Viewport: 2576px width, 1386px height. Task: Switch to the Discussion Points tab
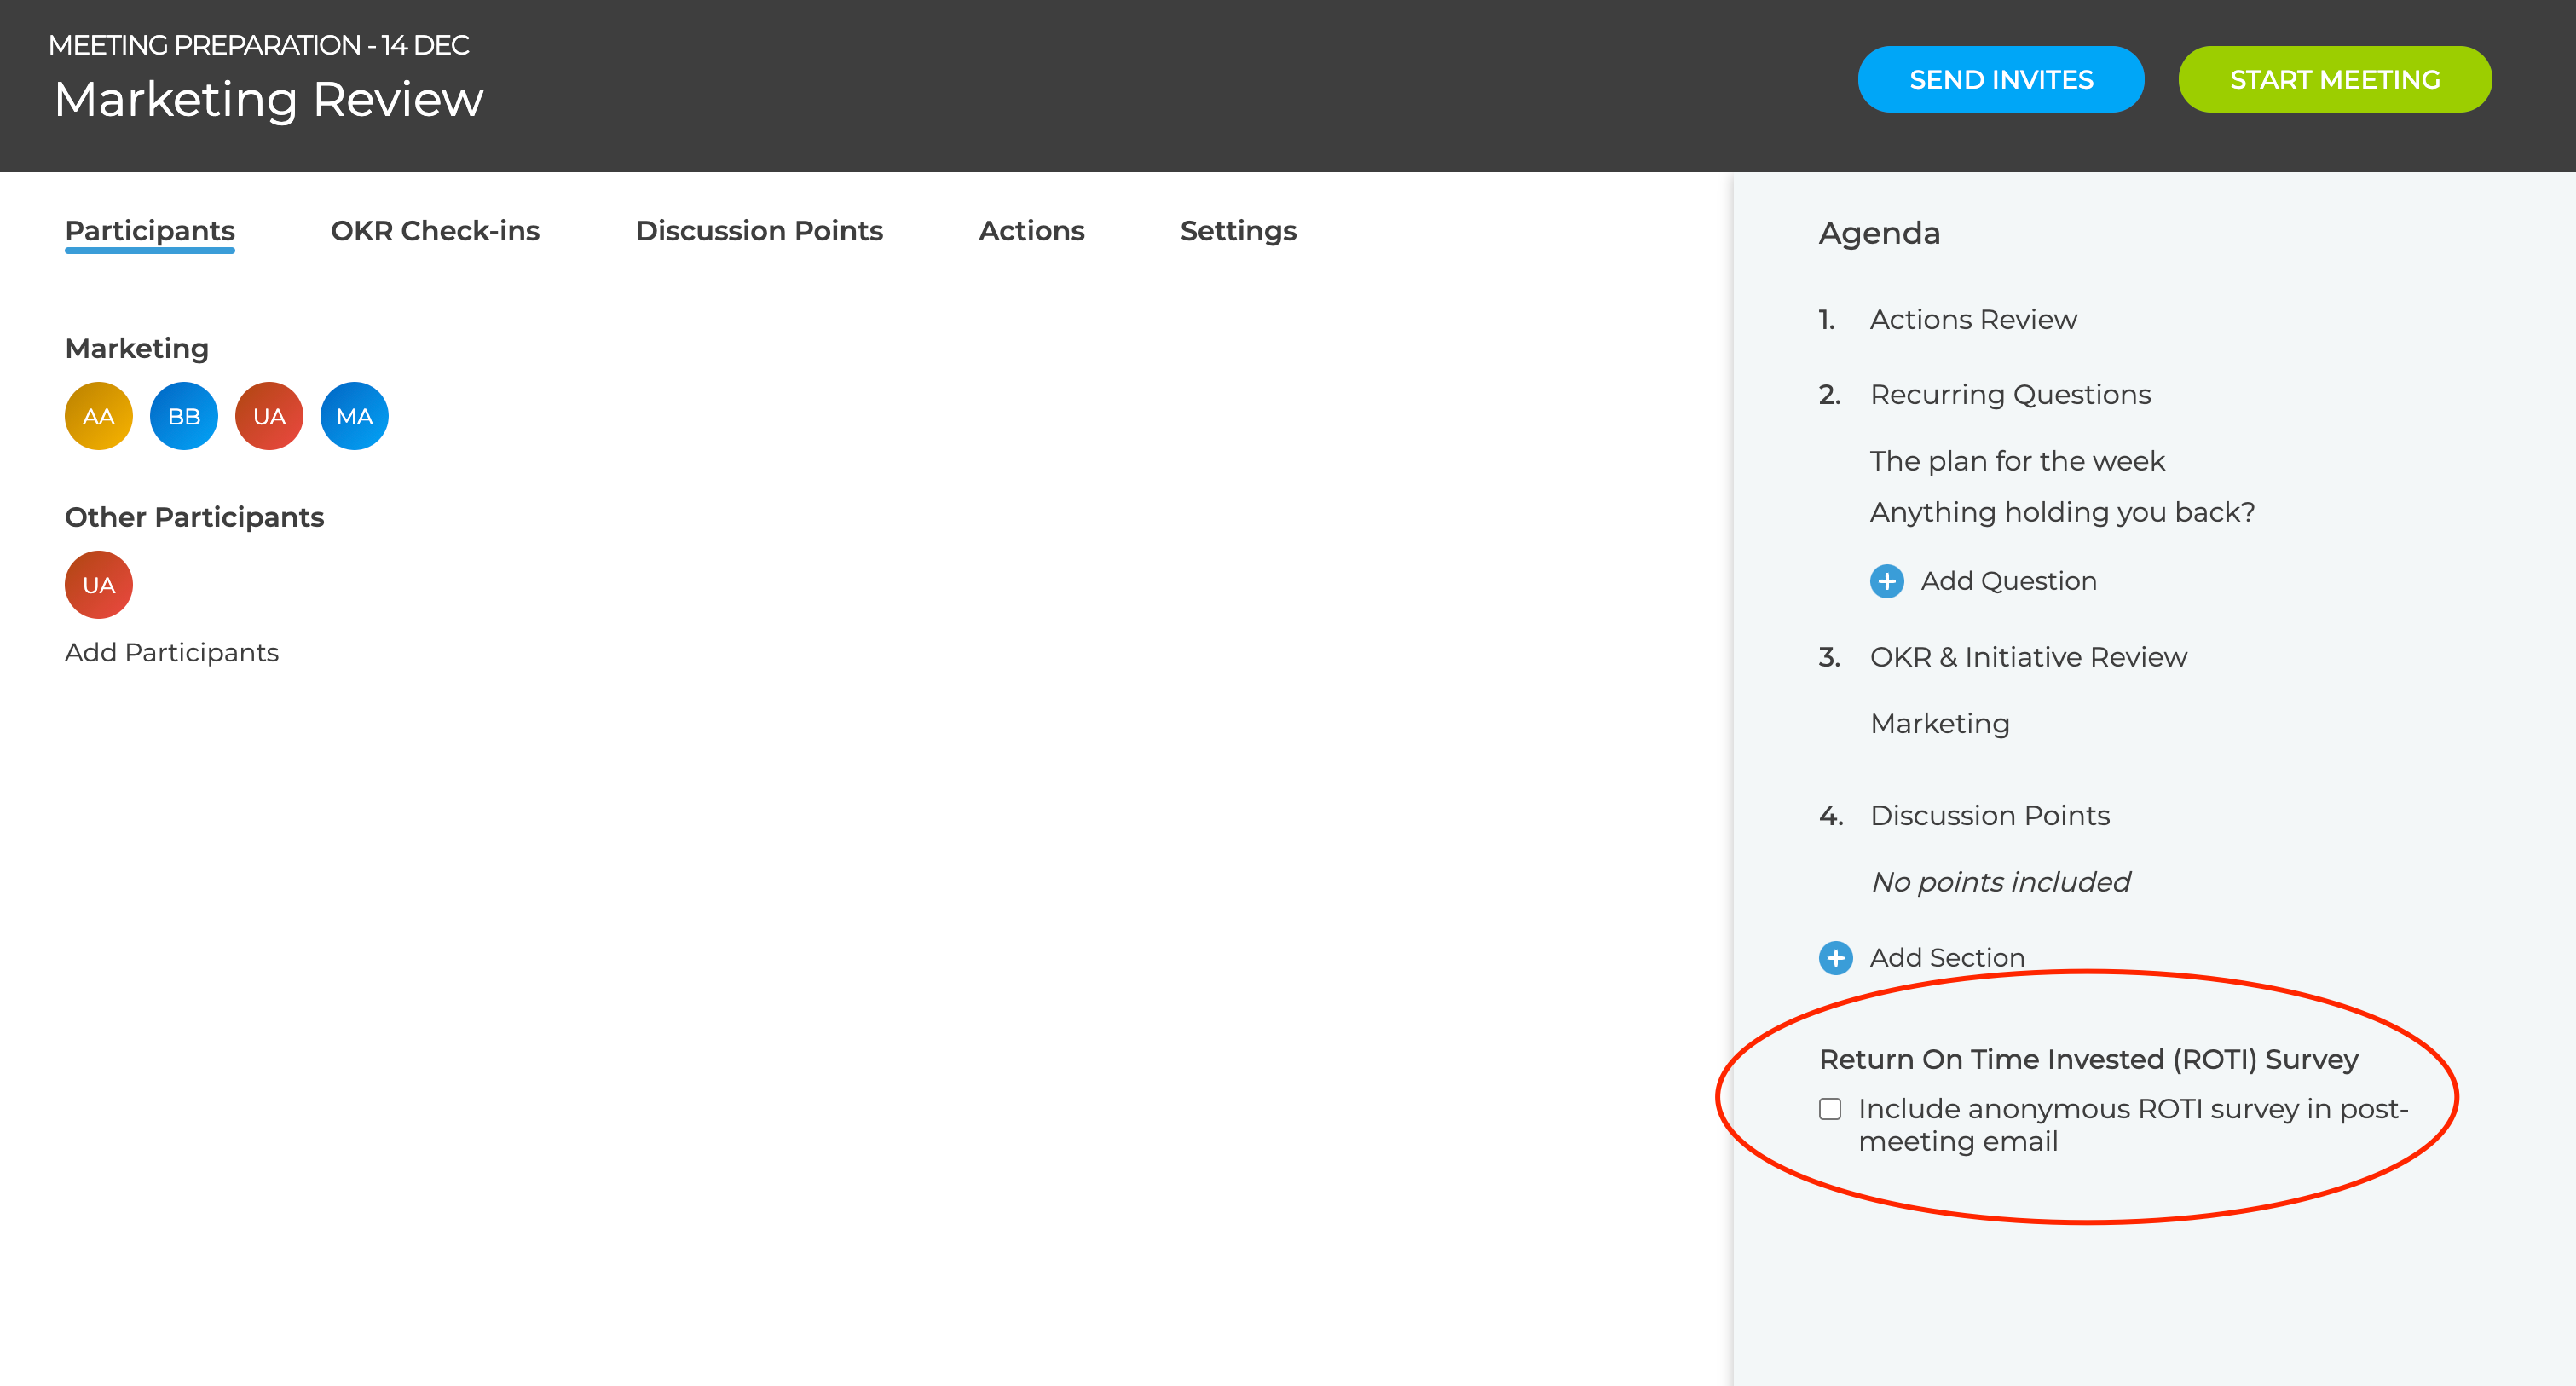point(759,231)
